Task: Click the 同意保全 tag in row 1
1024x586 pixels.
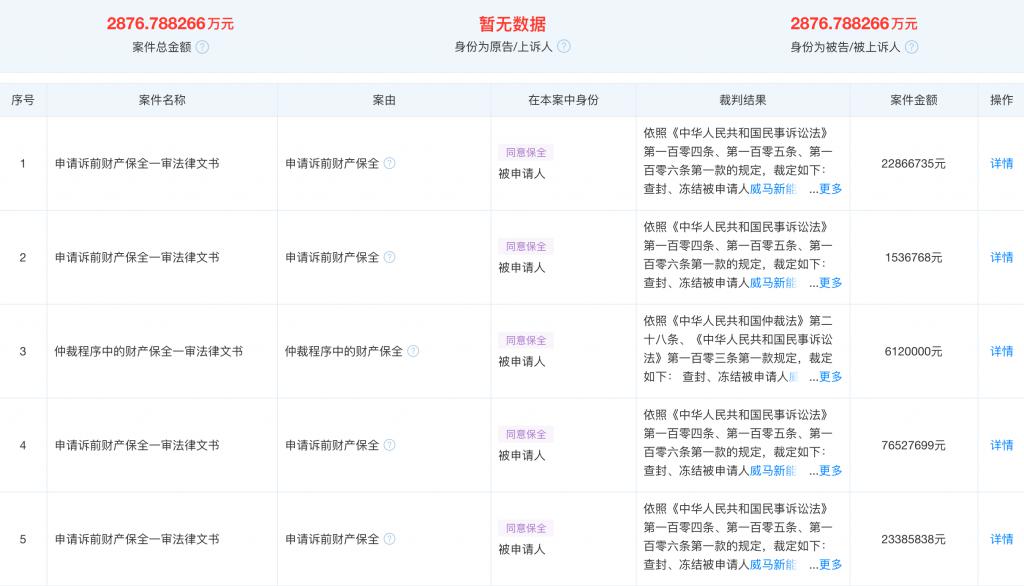Action: click(526, 152)
